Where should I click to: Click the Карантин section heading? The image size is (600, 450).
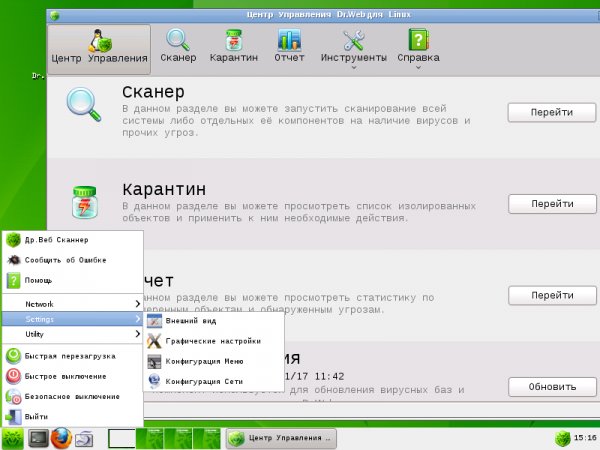[x=164, y=189]
